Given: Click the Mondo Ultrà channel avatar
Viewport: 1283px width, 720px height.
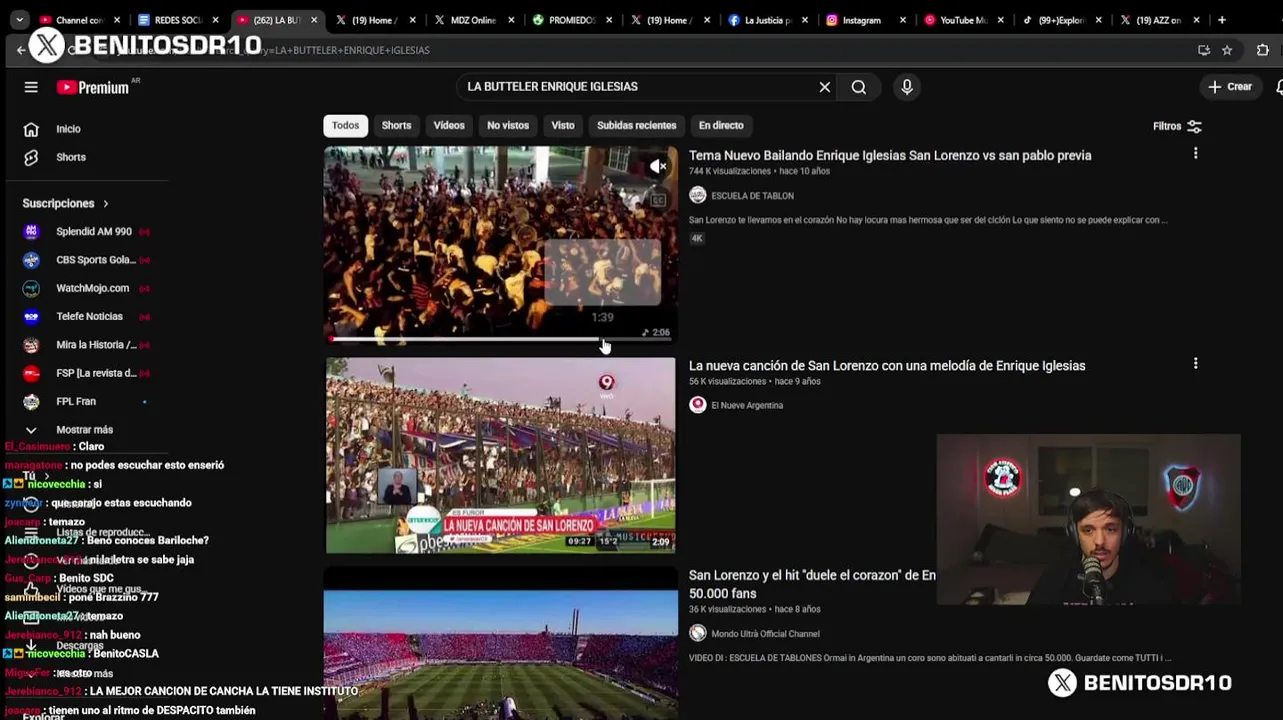Looking at the screenshot, I should coord(698,633).
